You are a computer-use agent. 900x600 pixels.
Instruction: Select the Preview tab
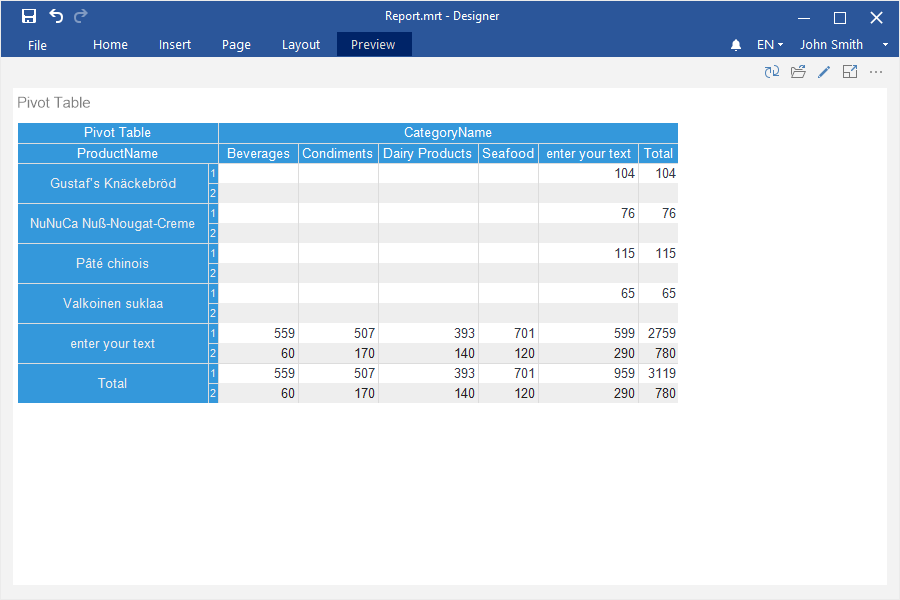pyautogui.click(x=374, y=45)
